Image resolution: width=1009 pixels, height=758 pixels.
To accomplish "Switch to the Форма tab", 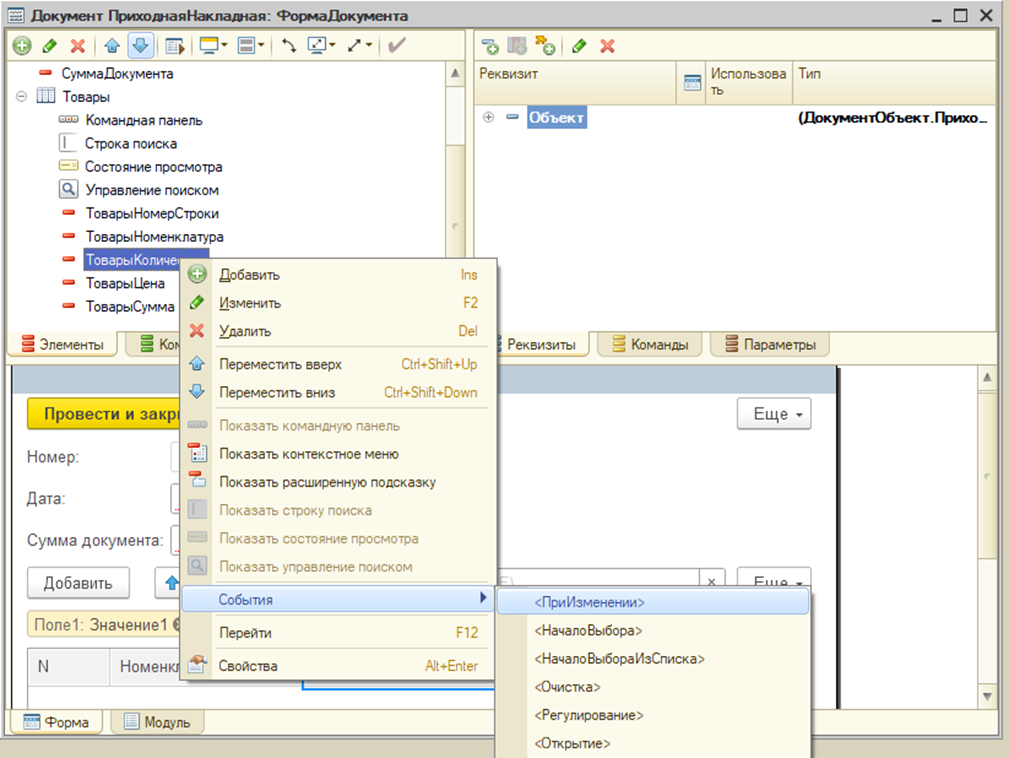I will [x=57, y=722].
